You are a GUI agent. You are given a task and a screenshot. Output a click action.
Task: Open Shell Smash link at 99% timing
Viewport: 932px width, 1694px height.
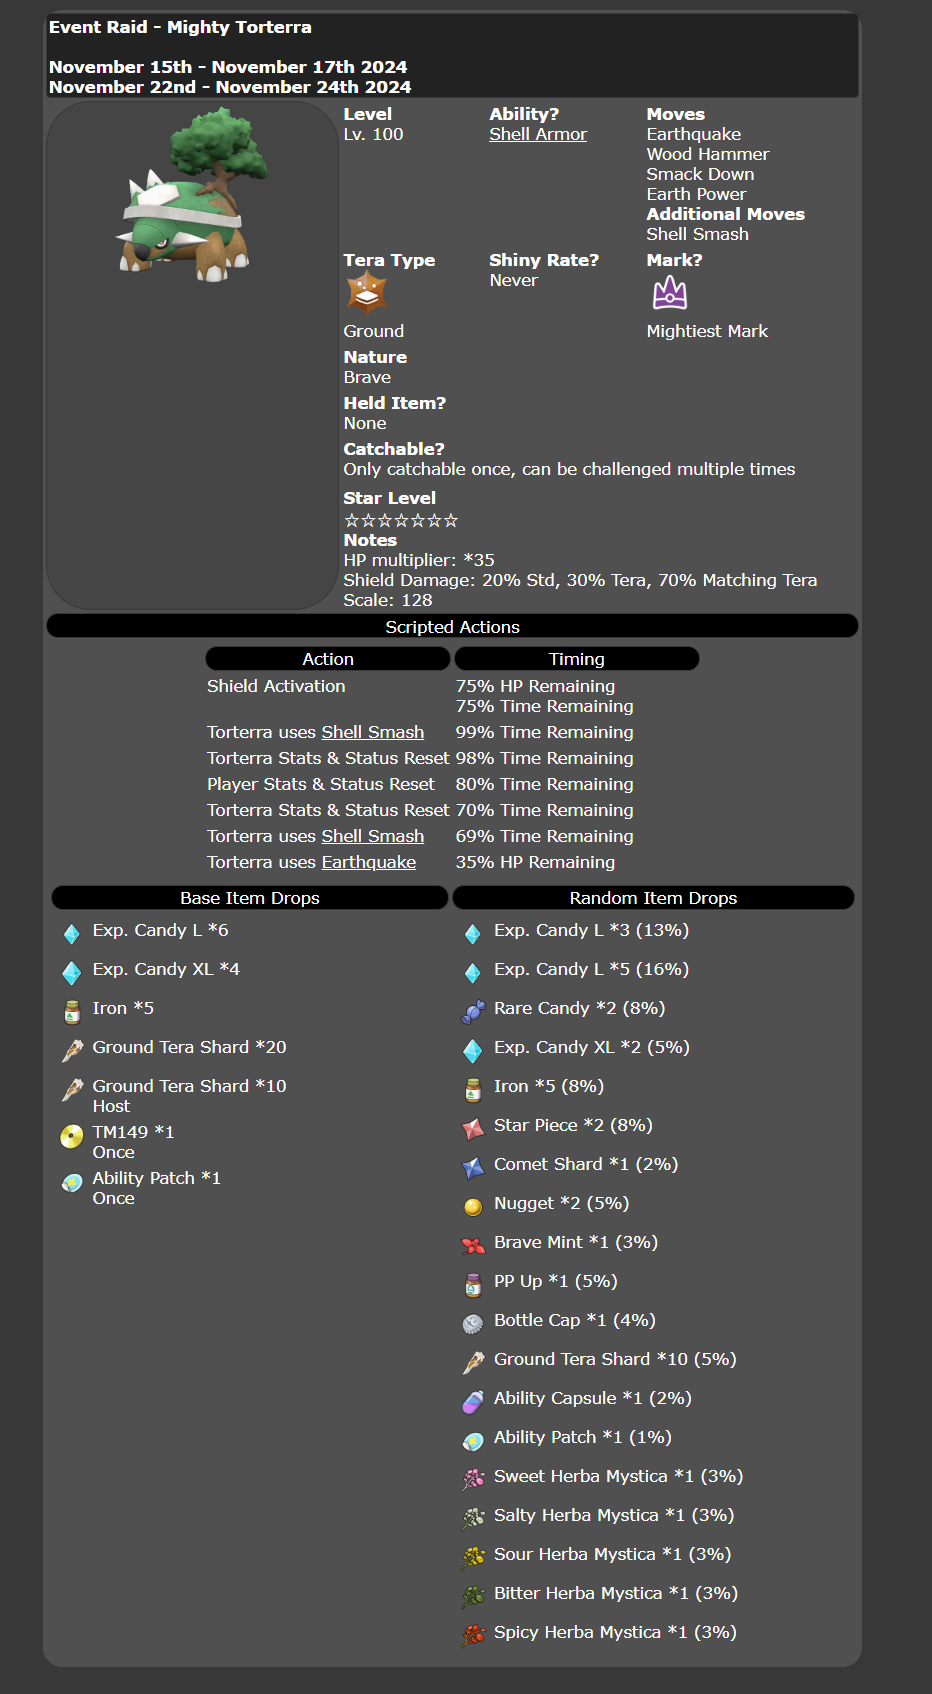[x=372, y=732]
